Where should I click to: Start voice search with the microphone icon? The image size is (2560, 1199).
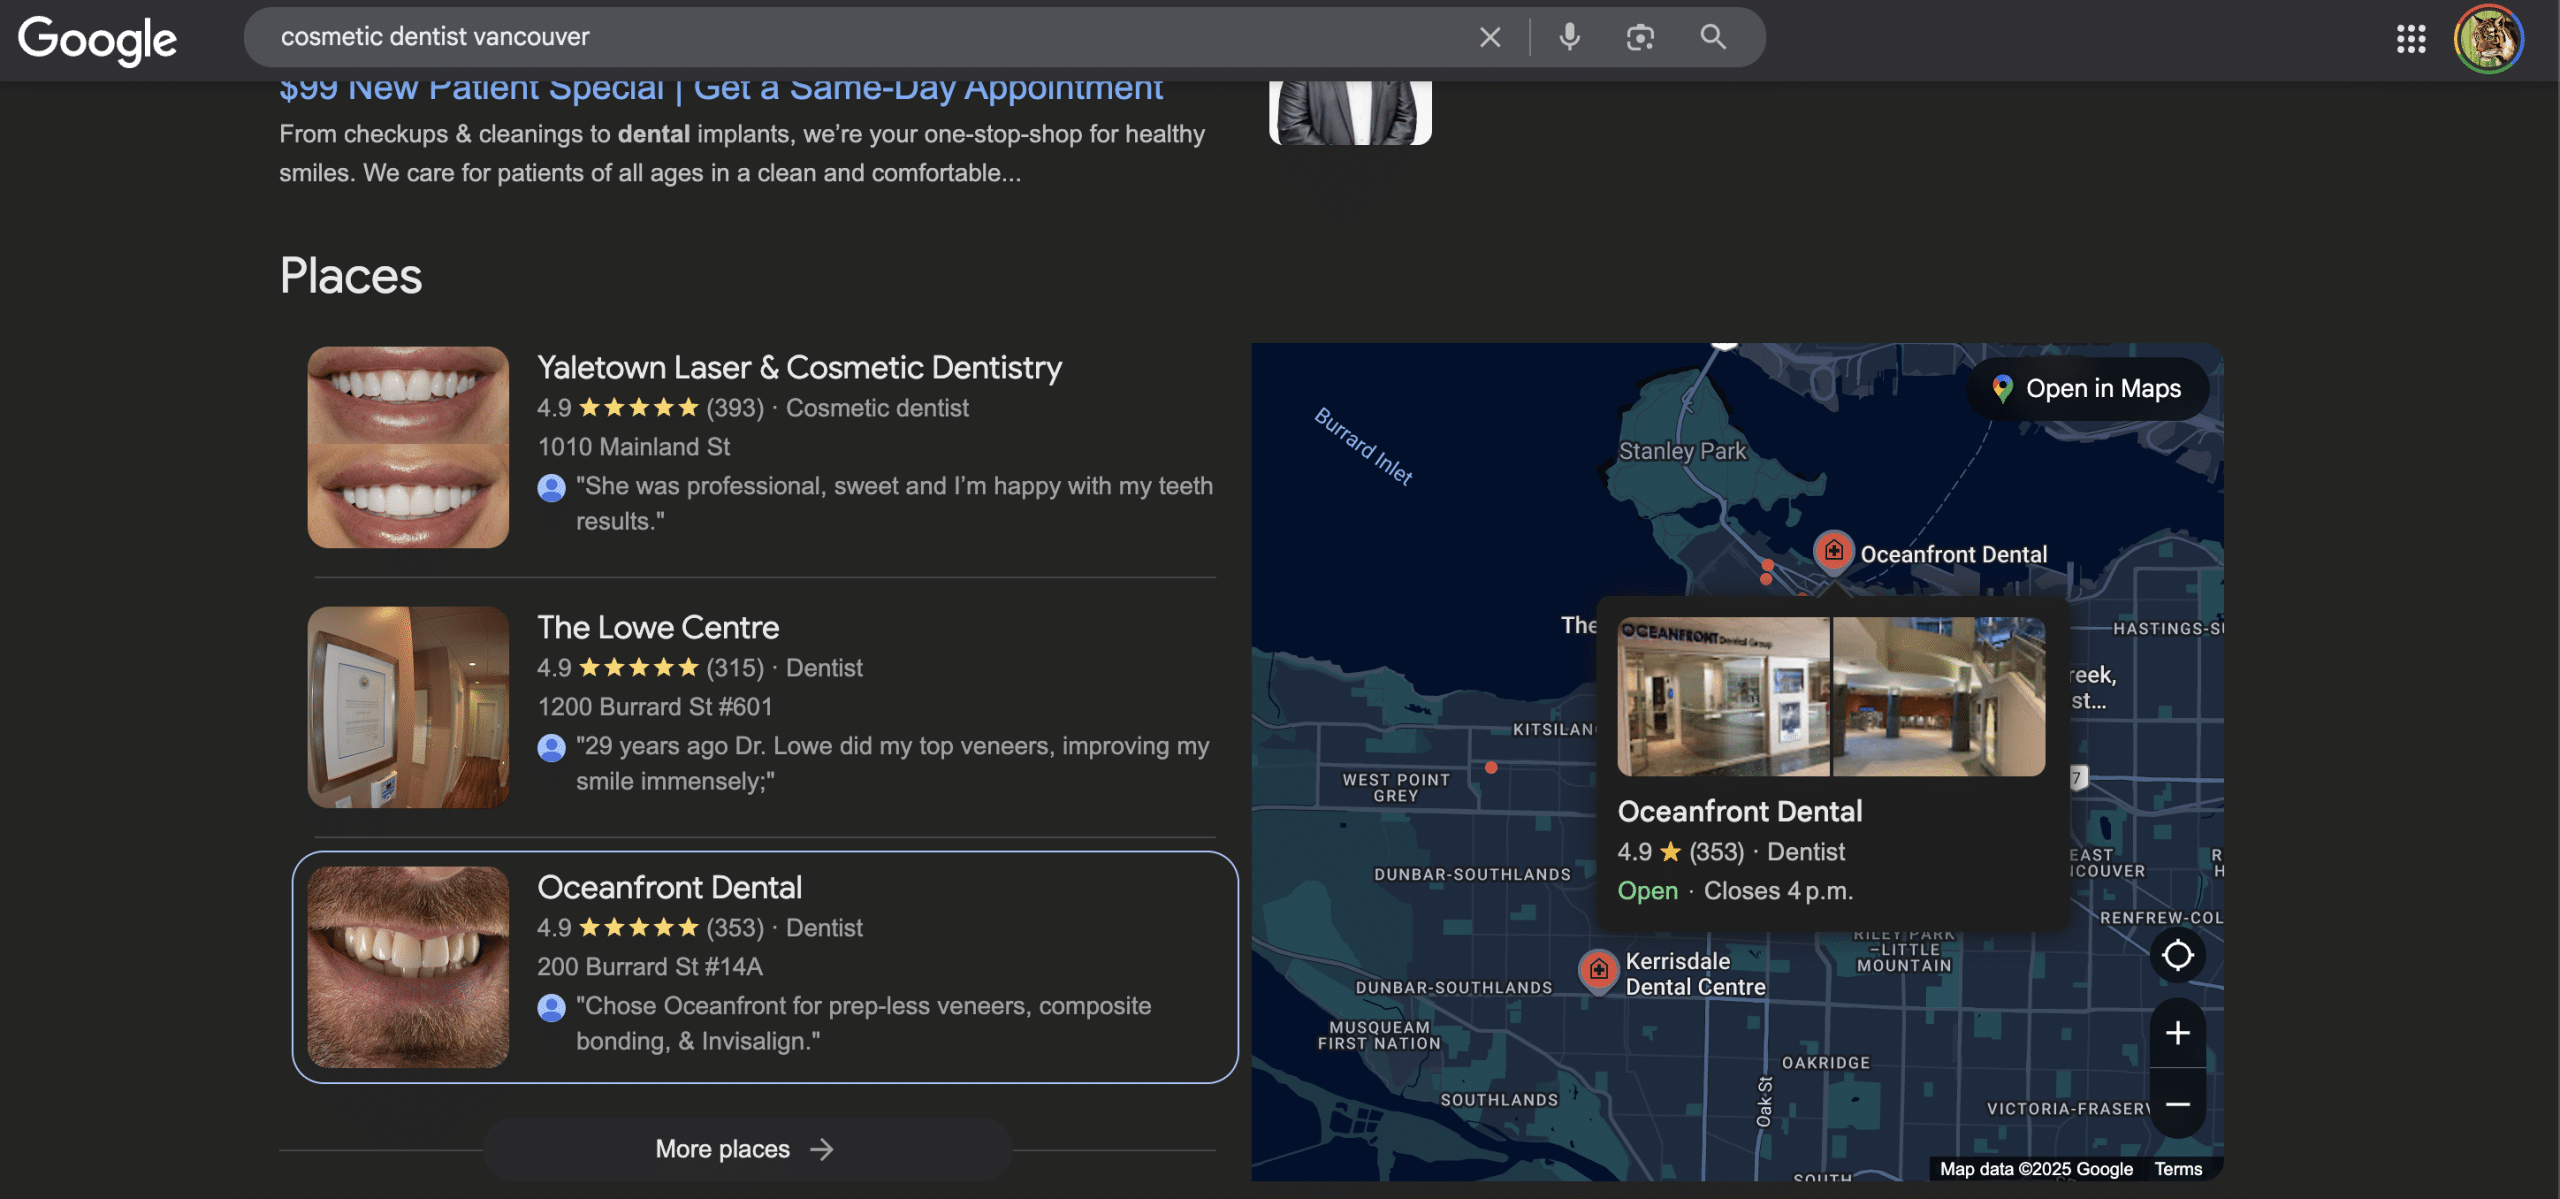[x=1570, y=37]
